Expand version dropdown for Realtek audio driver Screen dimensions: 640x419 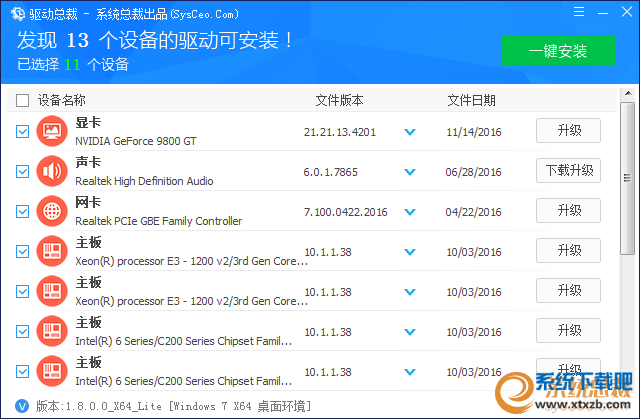click(409, 171)
